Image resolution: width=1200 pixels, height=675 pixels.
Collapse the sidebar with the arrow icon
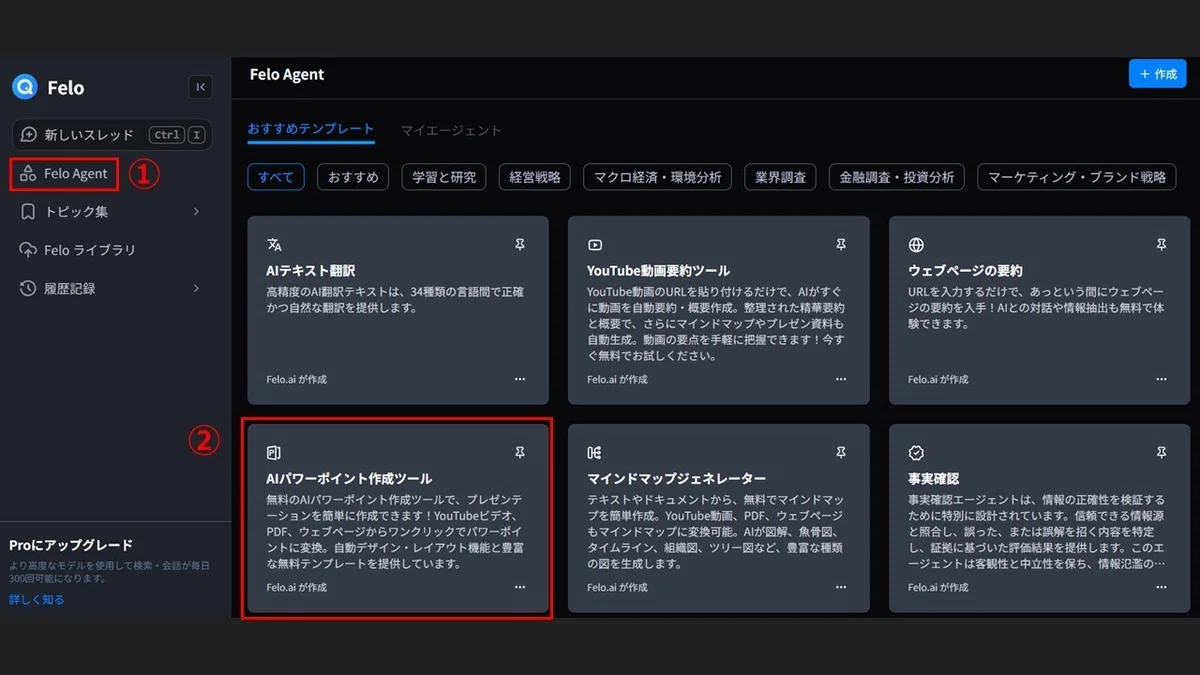200,87
